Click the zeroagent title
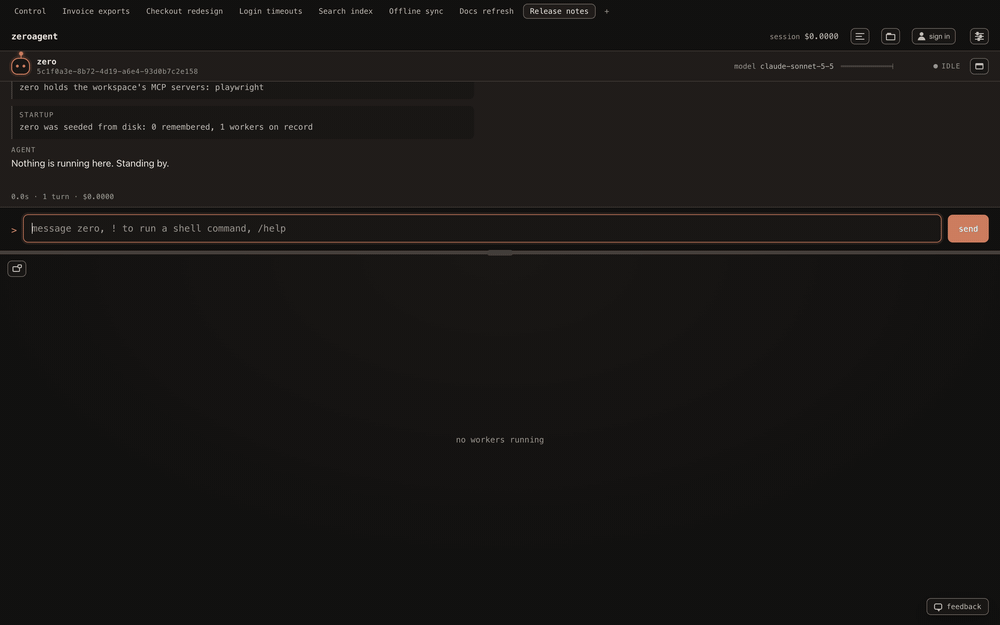 (x=34, y=36)
